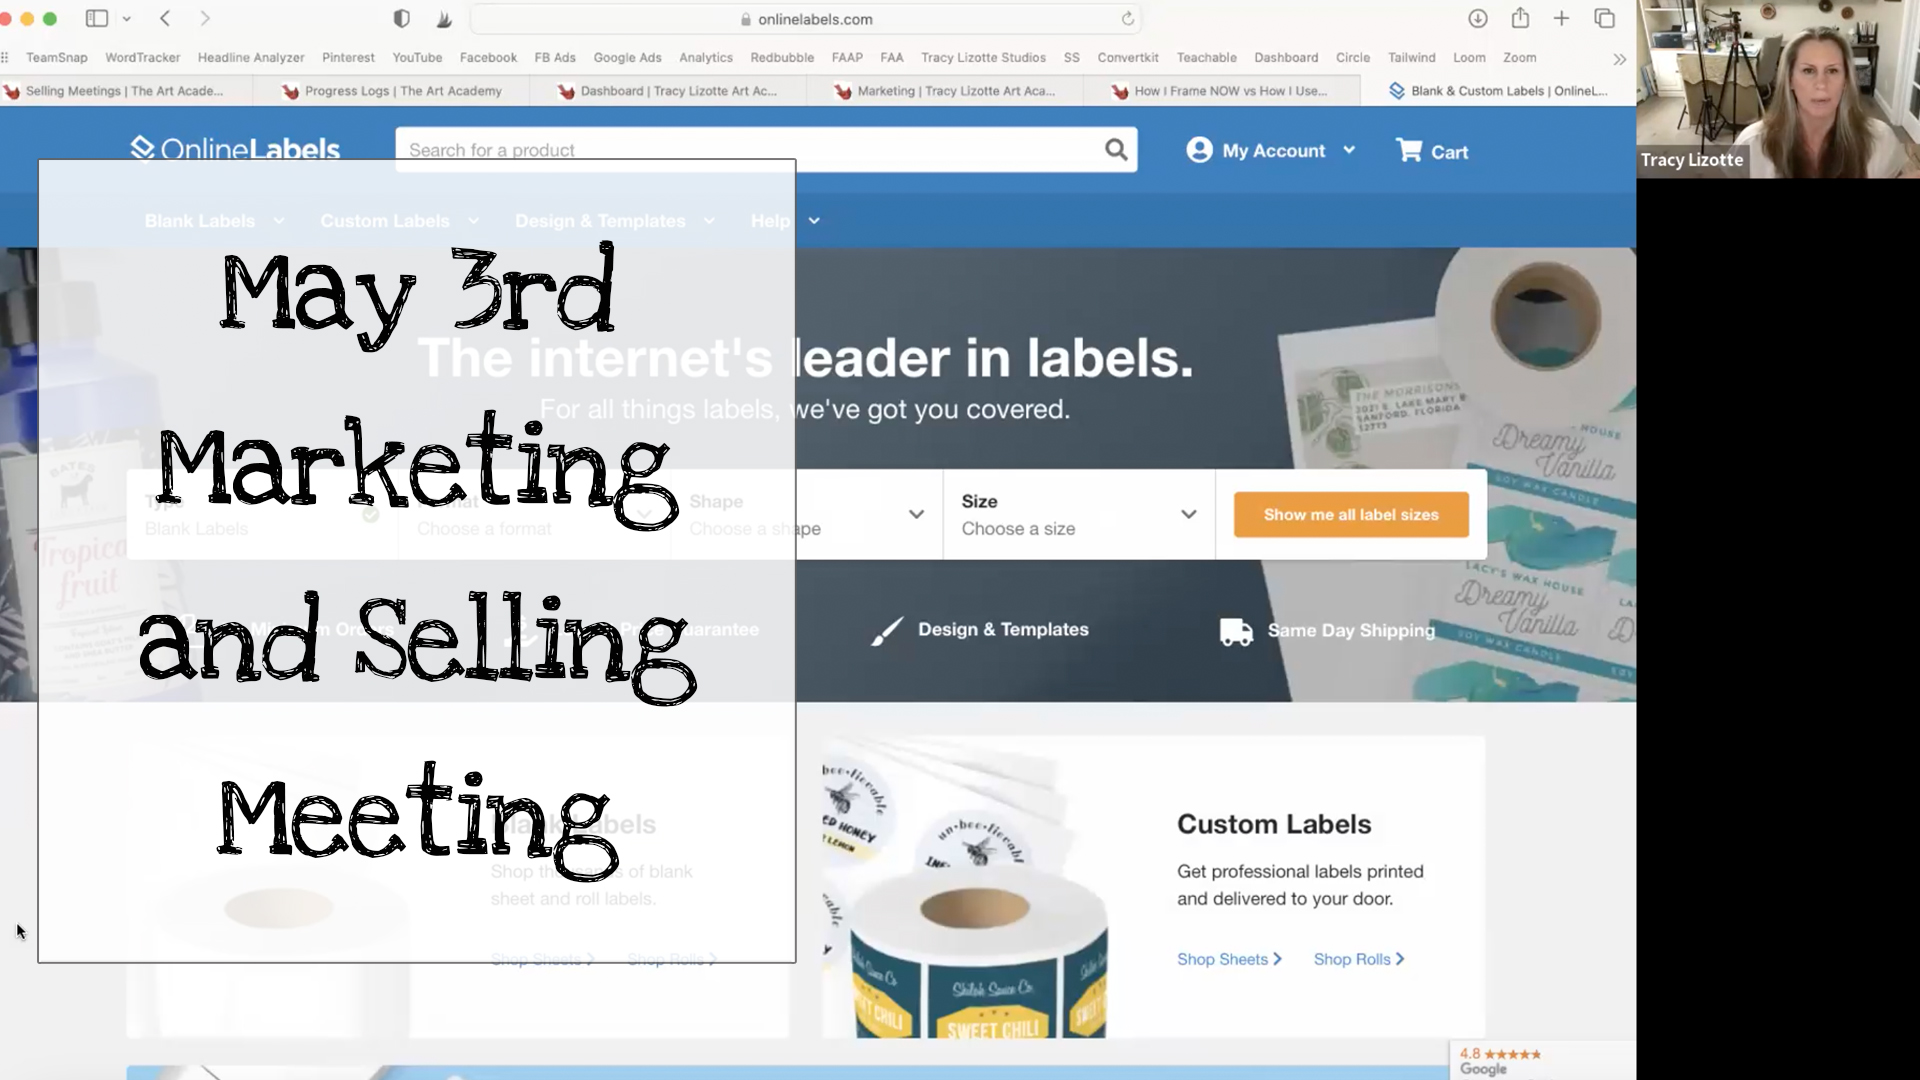
Task: Show the tab overview icon
Action: click(1604, 18)
